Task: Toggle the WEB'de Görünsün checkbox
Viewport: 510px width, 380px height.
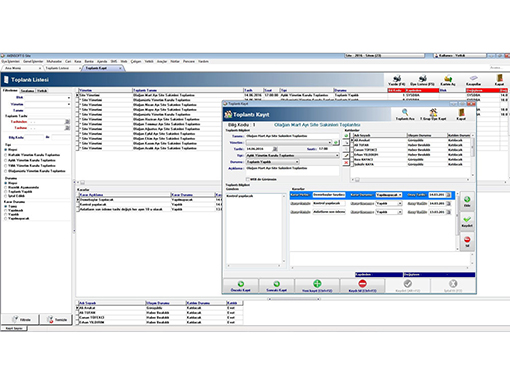Action: coord(248,179)
